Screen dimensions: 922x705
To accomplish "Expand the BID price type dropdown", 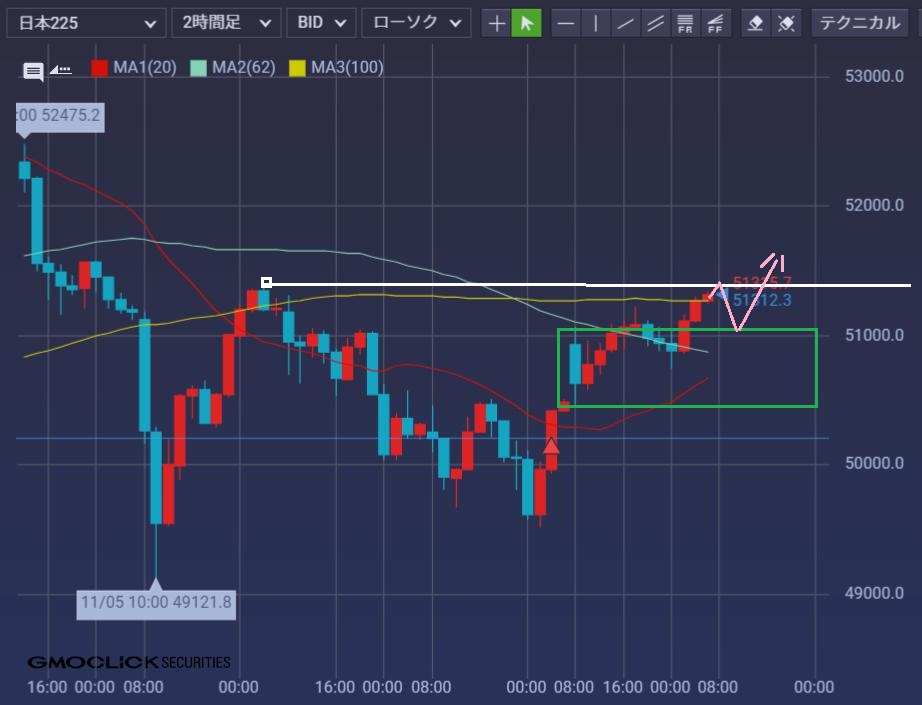I will pos(320,23).
